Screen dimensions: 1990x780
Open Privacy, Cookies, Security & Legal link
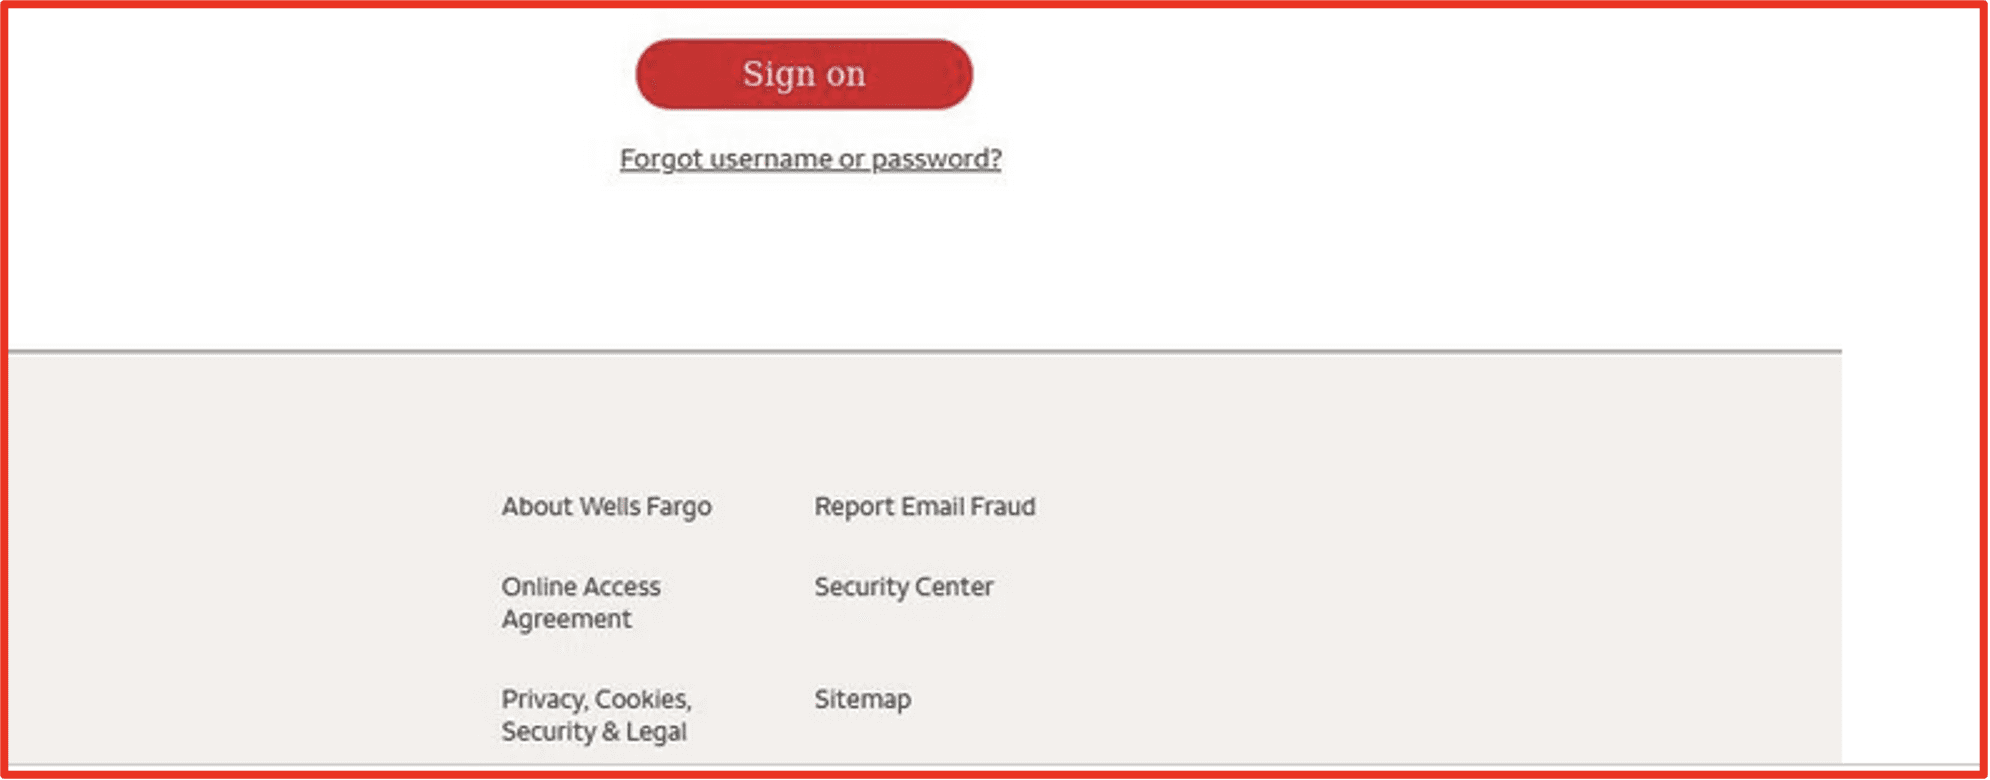pyautogui.click(x=597, y=715)
